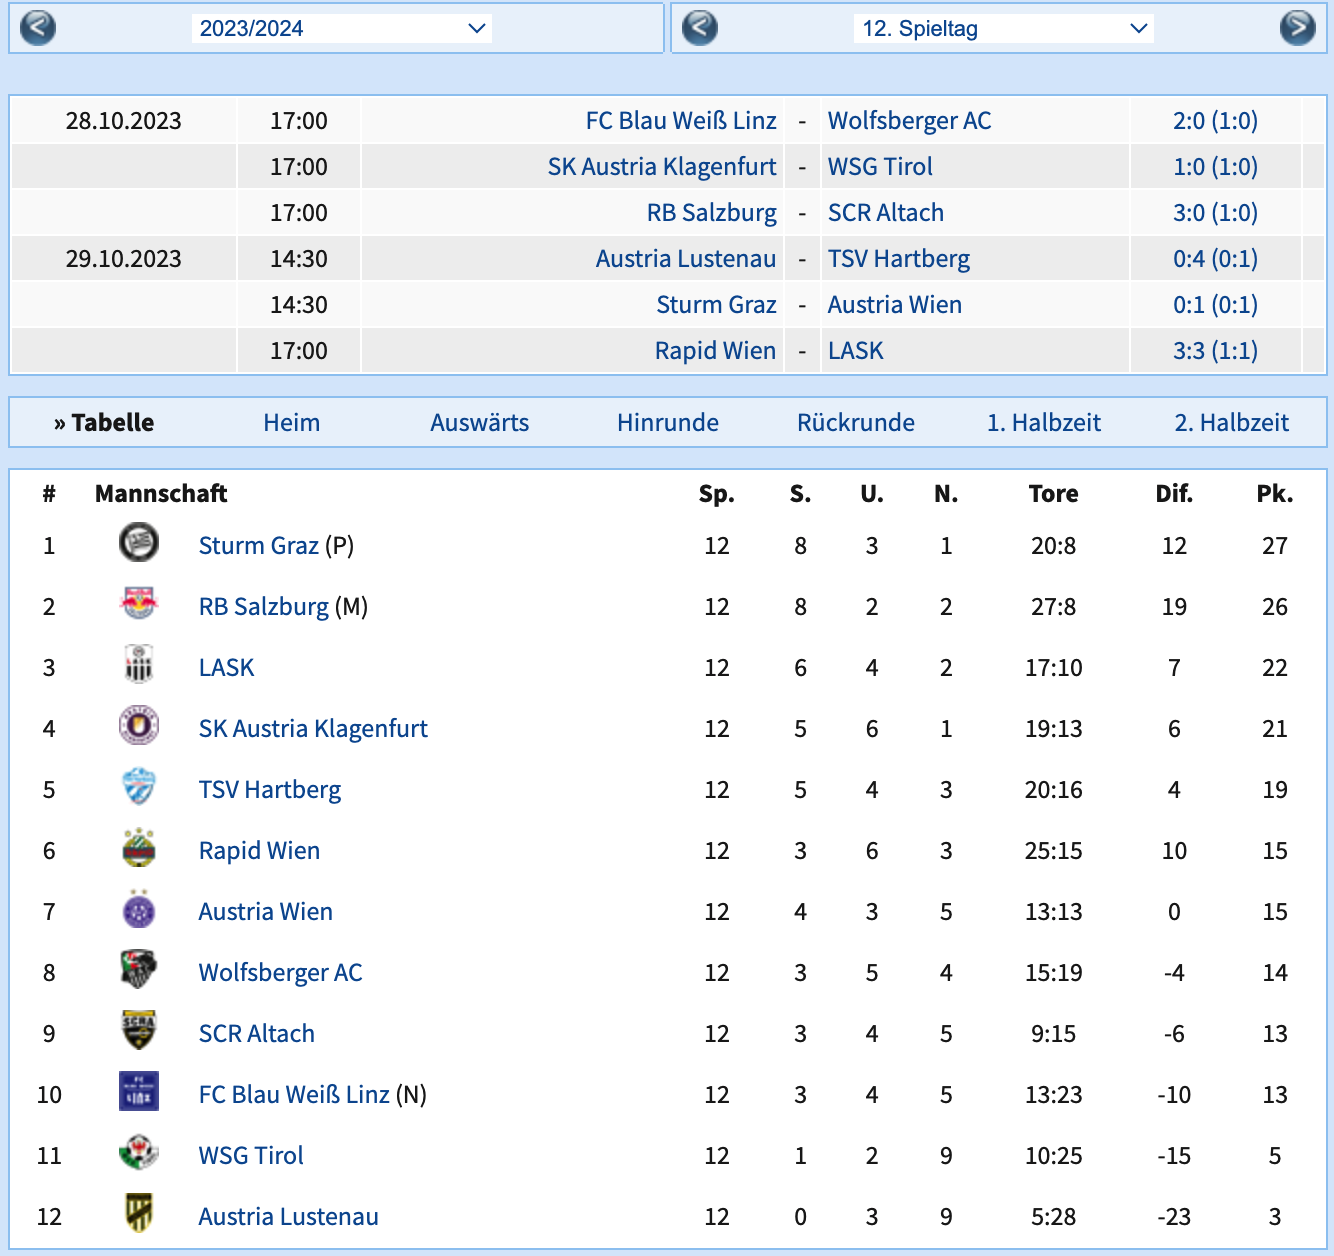Open LASK in standings table
This screenshot has height=1256, width=1334.
pos(227,668)
